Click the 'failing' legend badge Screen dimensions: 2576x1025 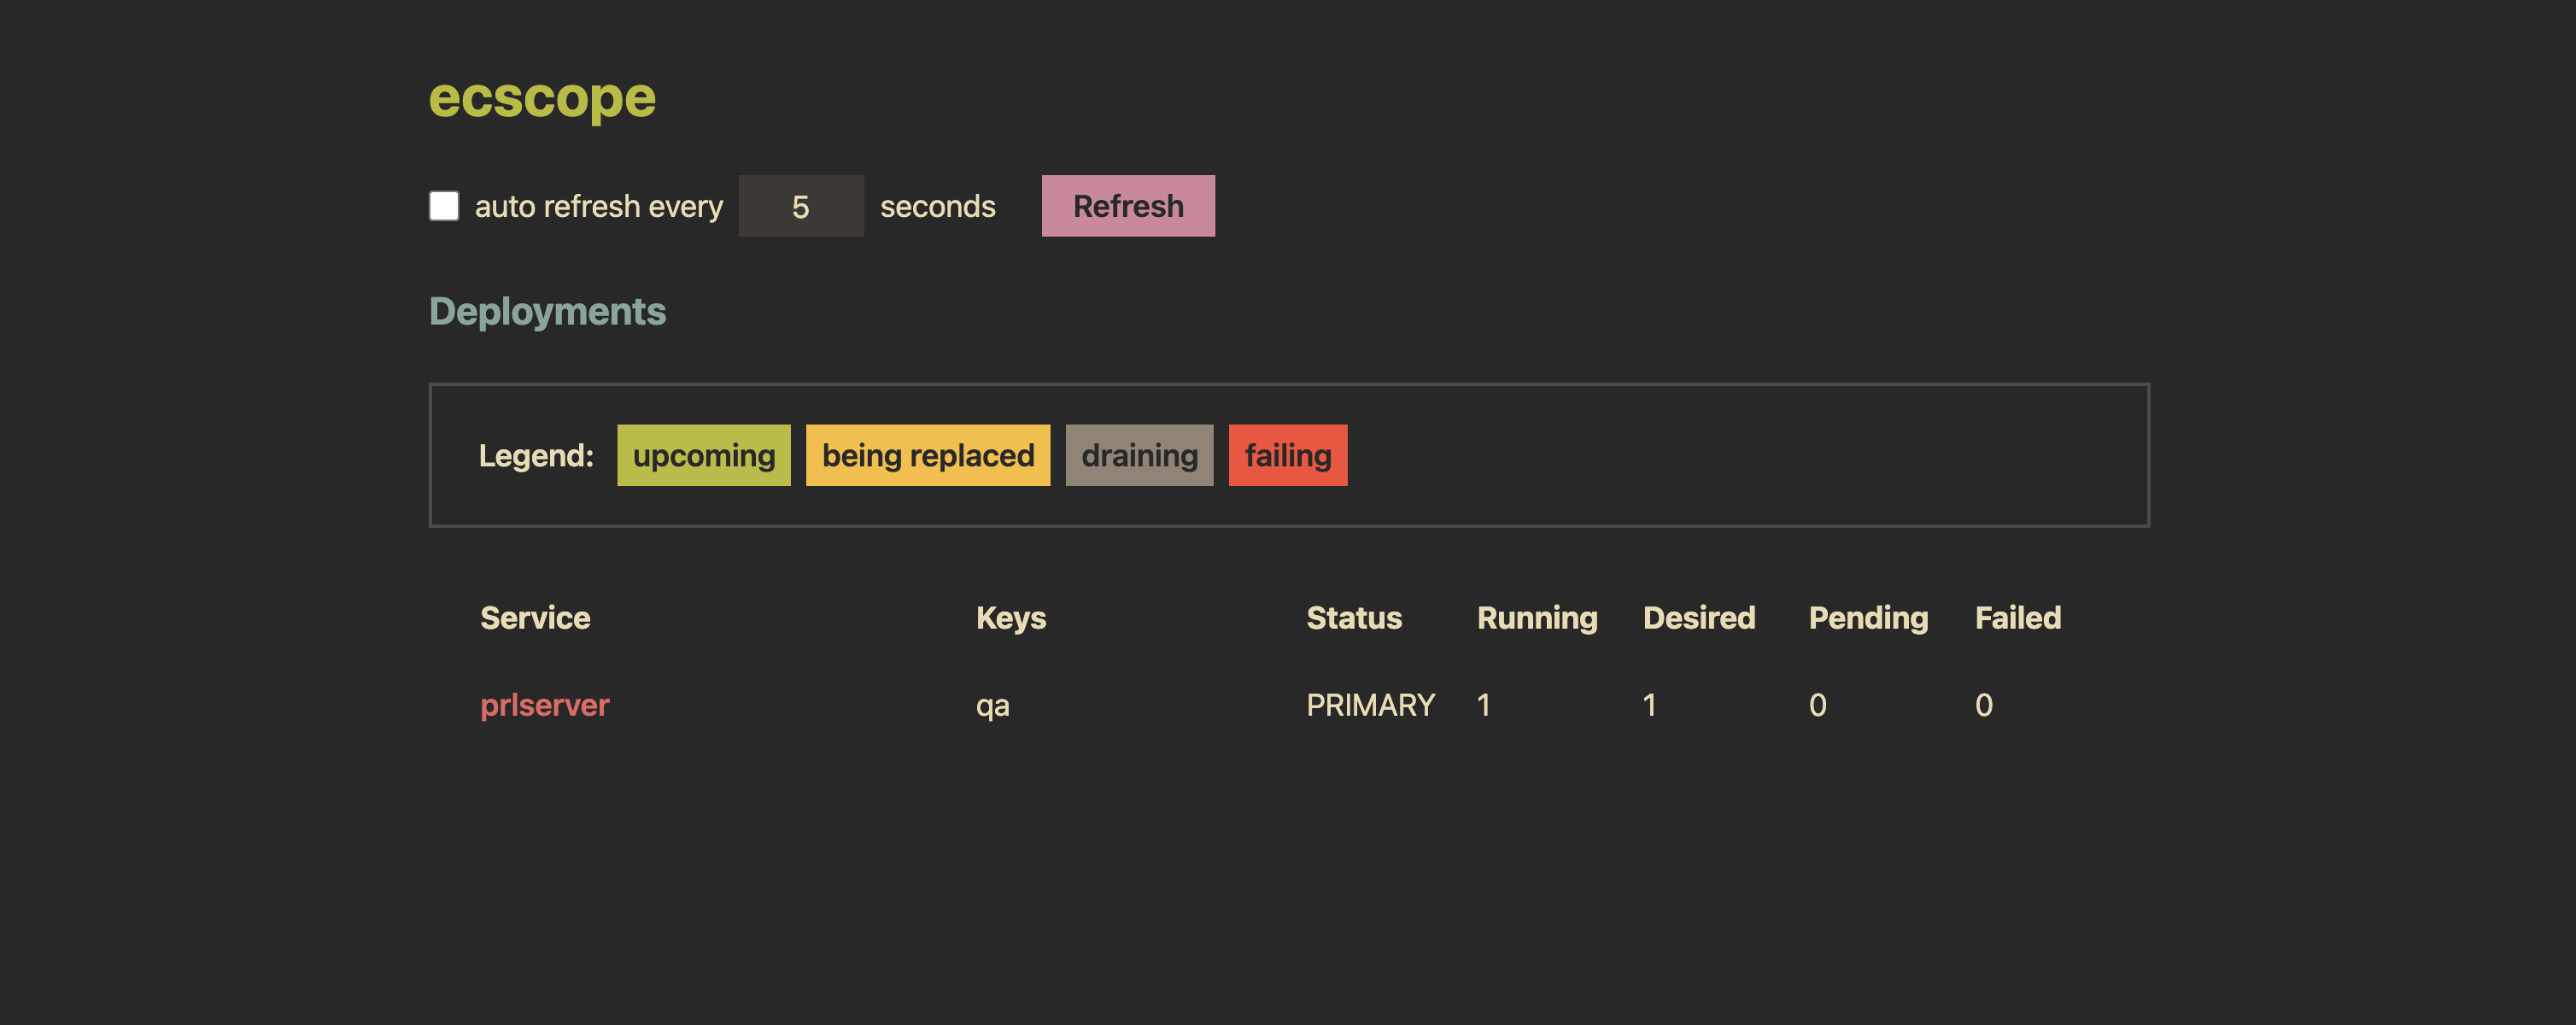pos(1288,455)
